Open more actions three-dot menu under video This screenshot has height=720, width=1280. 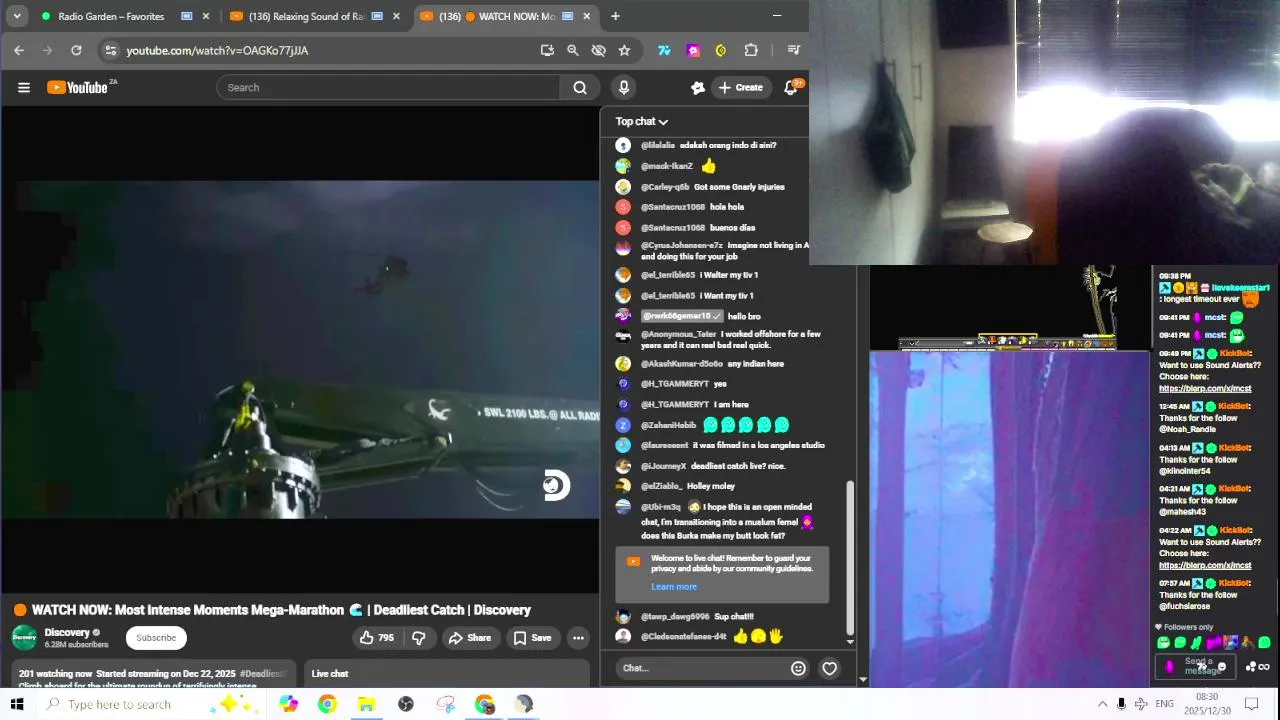578,638
